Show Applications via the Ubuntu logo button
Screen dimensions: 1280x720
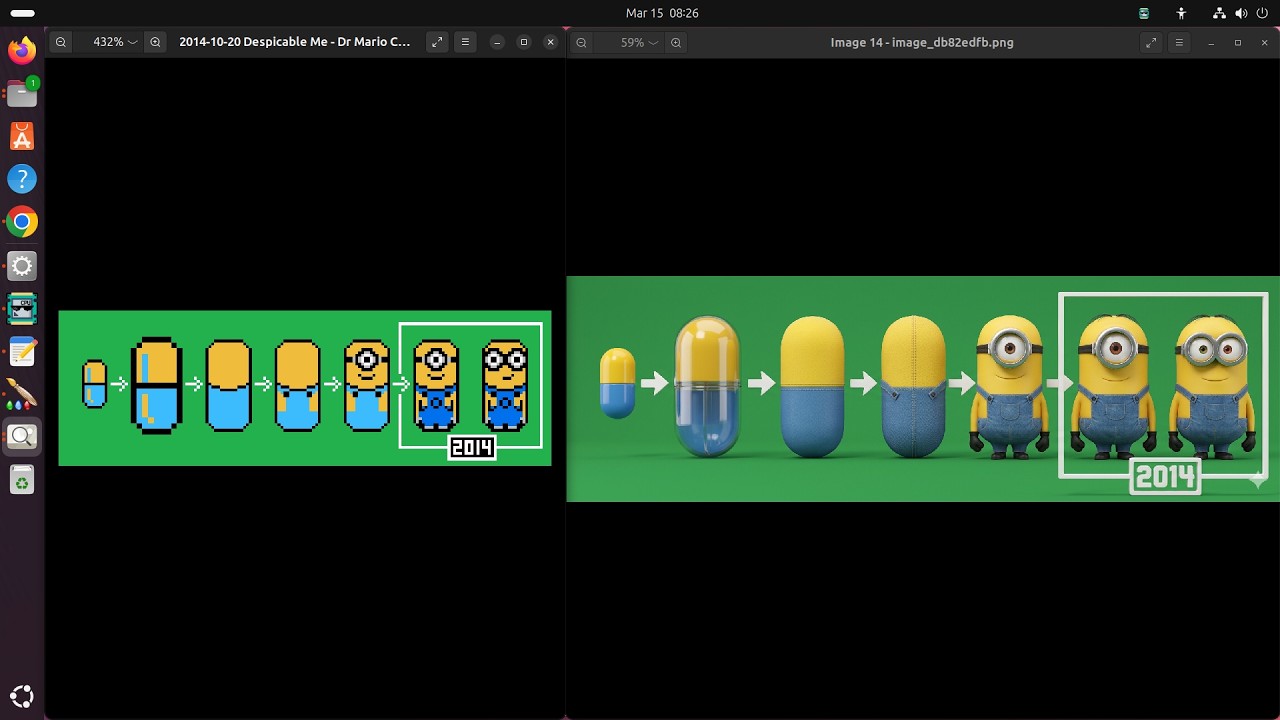(22, 696)
